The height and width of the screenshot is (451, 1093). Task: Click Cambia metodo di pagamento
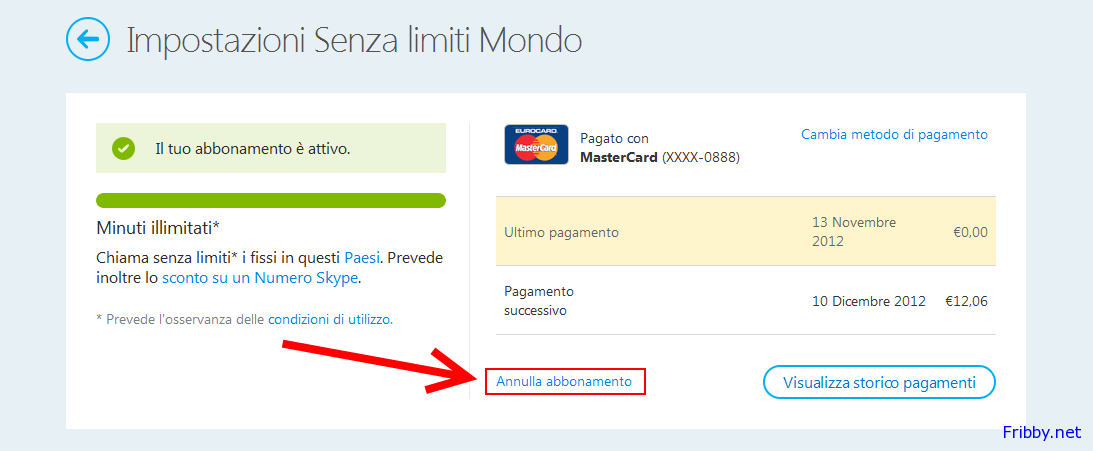point(894,134)
